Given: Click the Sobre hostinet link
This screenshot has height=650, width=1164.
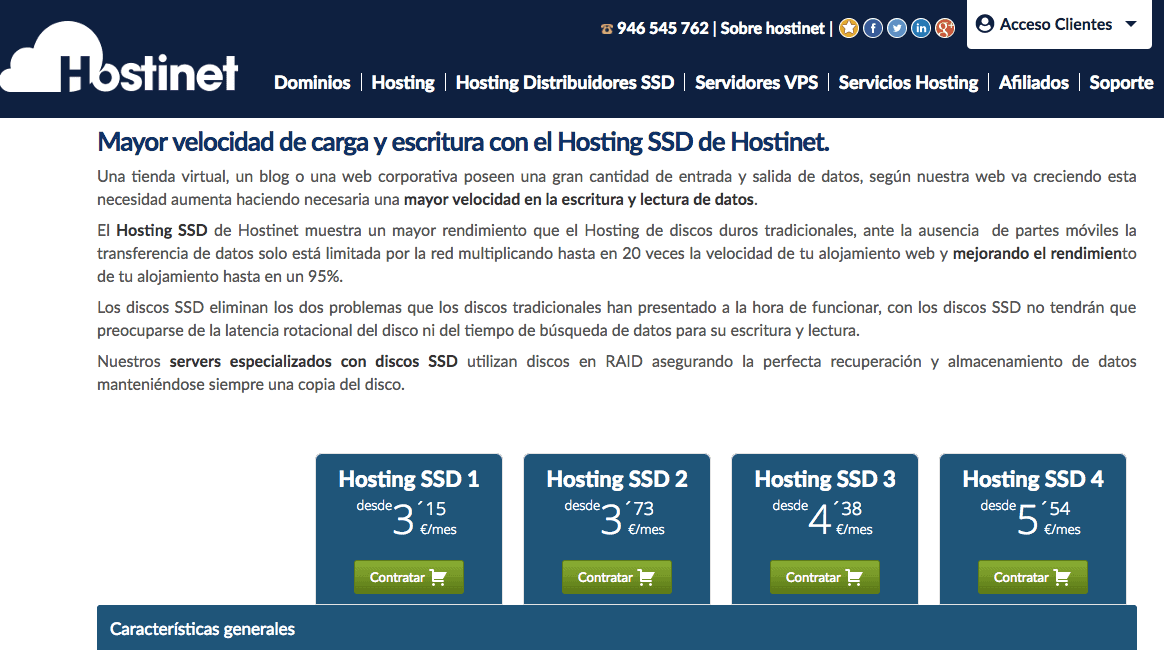Looking at the screenshot, I should coord(773,28).
